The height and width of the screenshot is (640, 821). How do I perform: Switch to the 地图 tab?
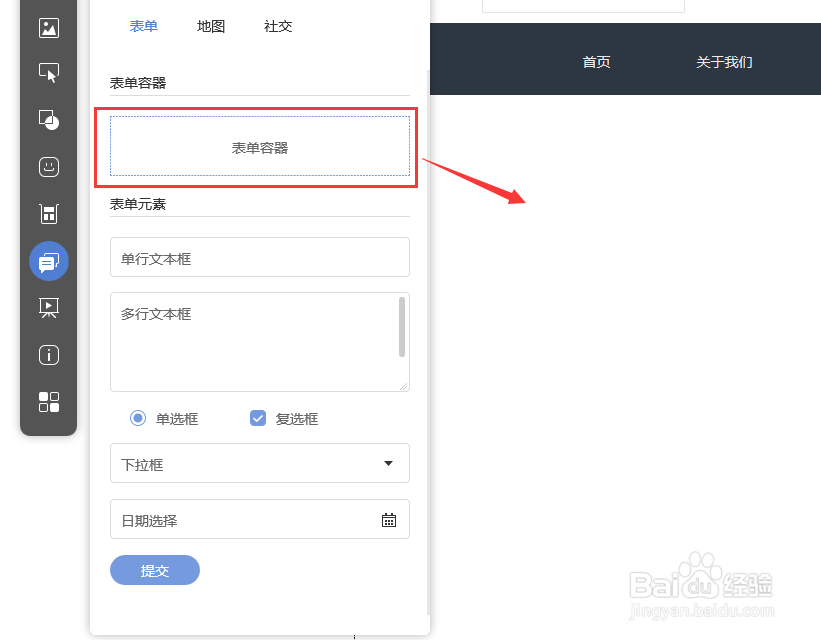(x=210, y=26)
